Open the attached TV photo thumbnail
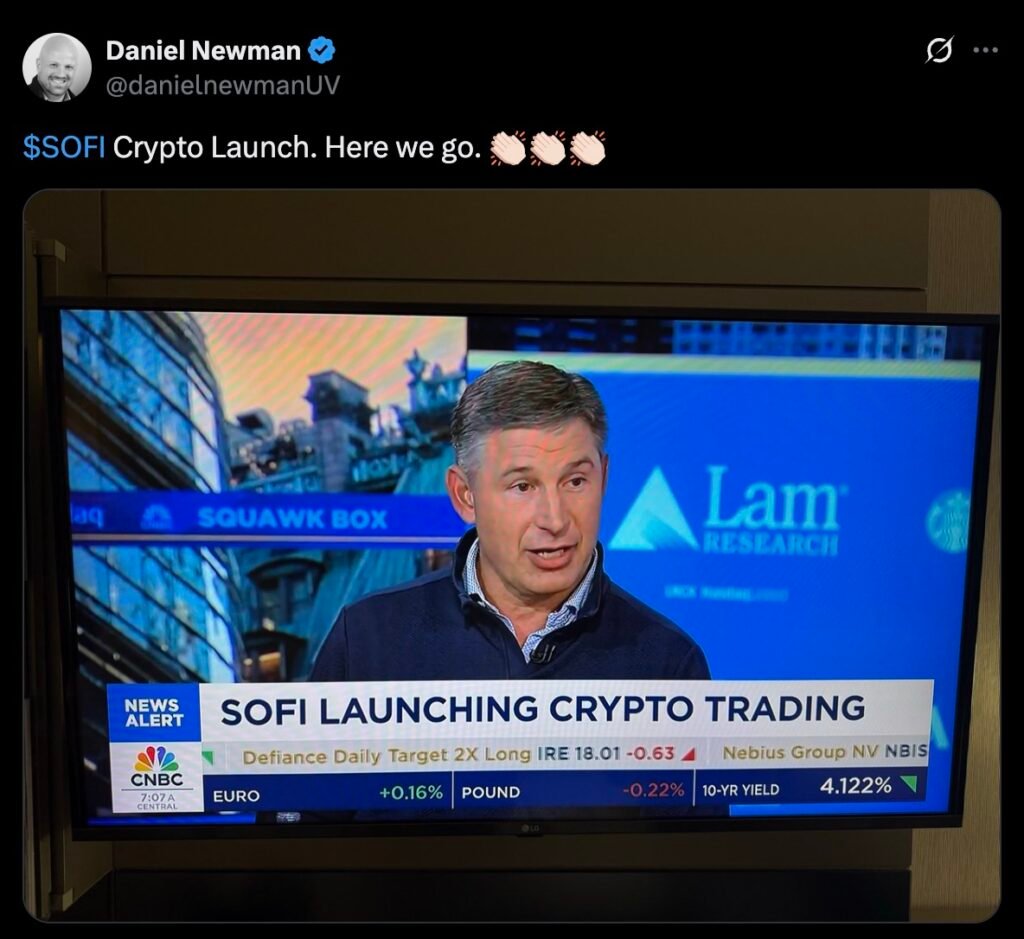Viewport: 1024px width, 939px height. (512, 556)
